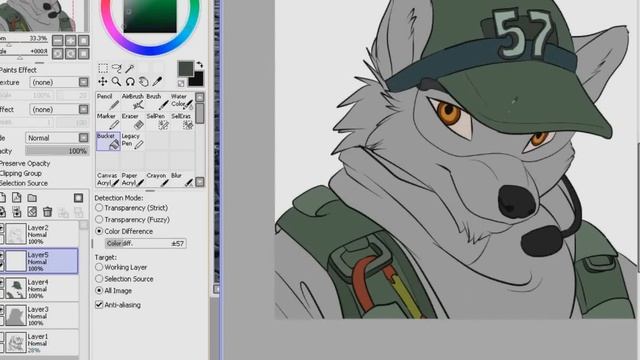
Task: Choose the lasso selection tool
Action: pyautogui.click(x=116, y=68)
